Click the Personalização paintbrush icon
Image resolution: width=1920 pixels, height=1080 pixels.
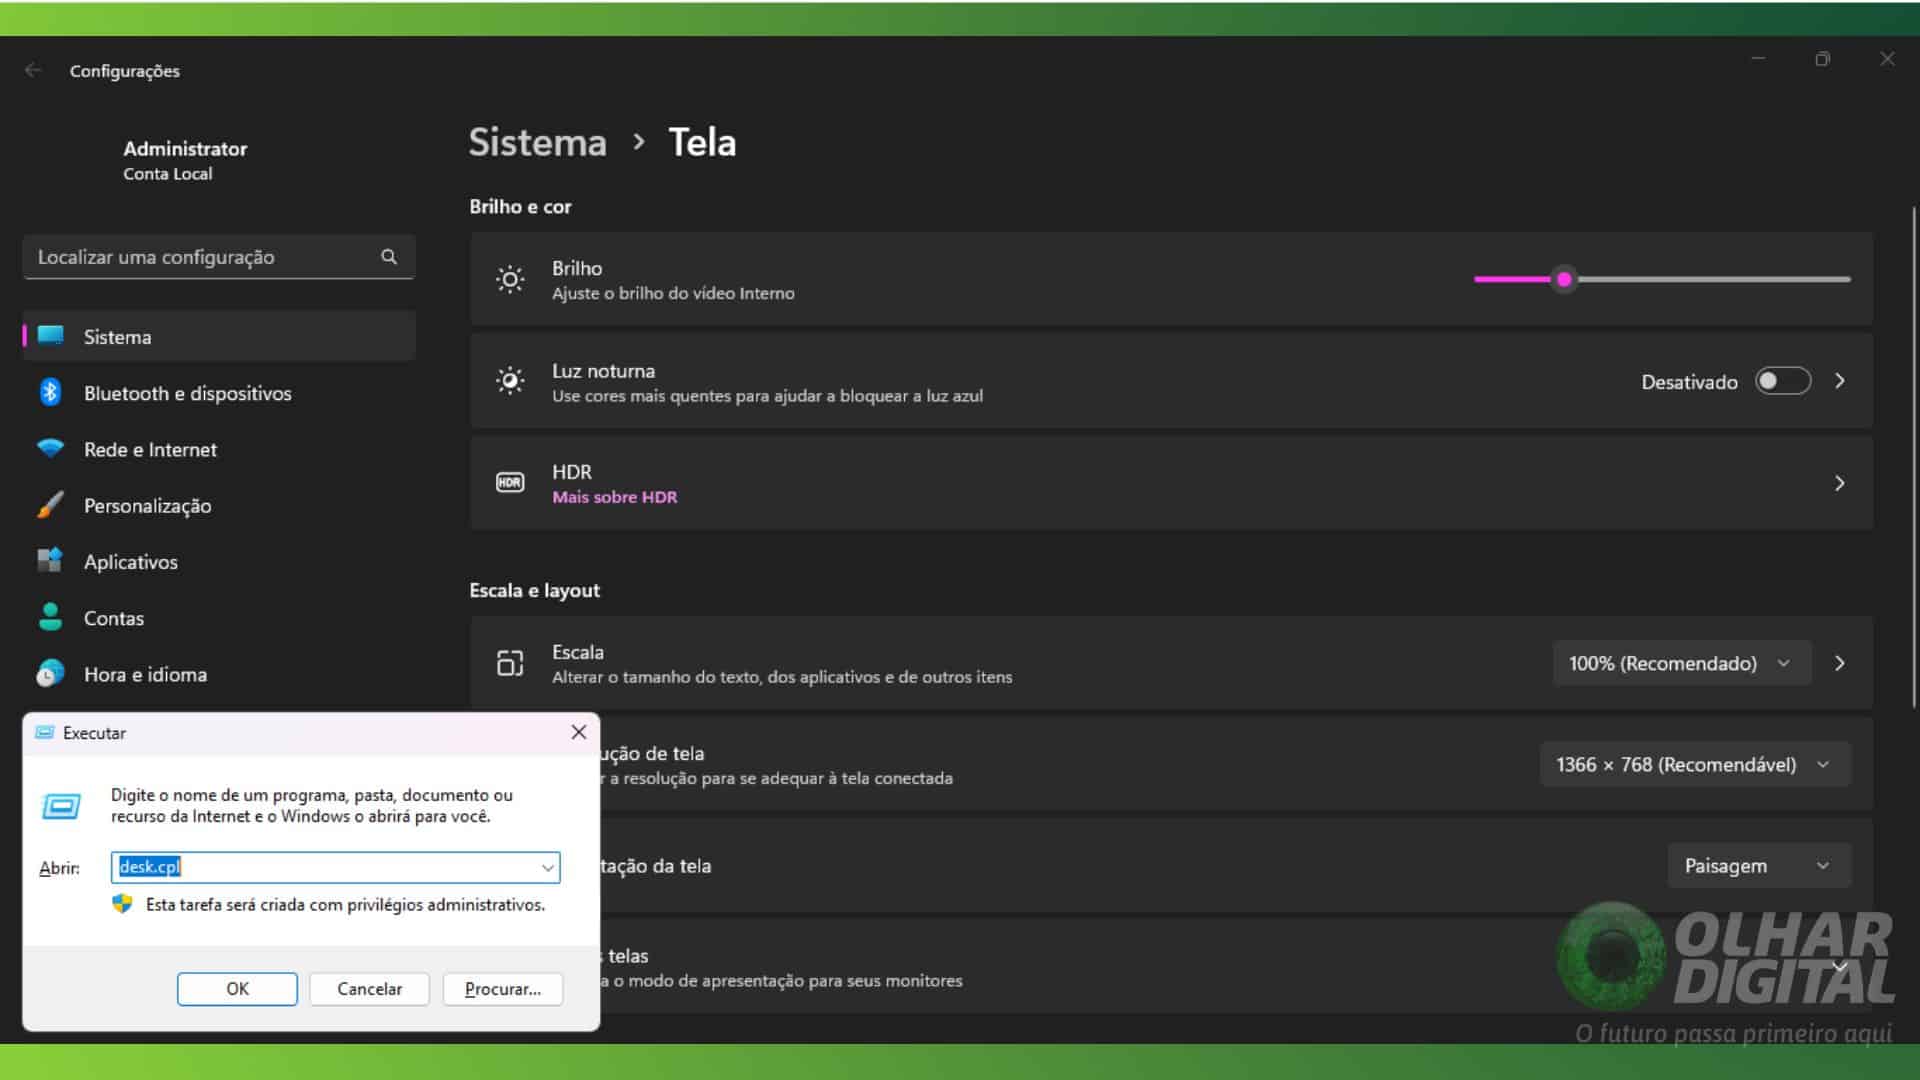tap(50, 505)
